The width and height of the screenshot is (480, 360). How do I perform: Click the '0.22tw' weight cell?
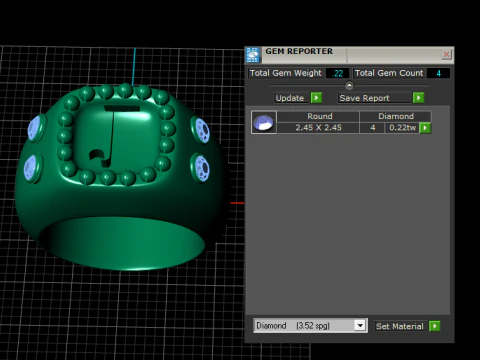402,128
